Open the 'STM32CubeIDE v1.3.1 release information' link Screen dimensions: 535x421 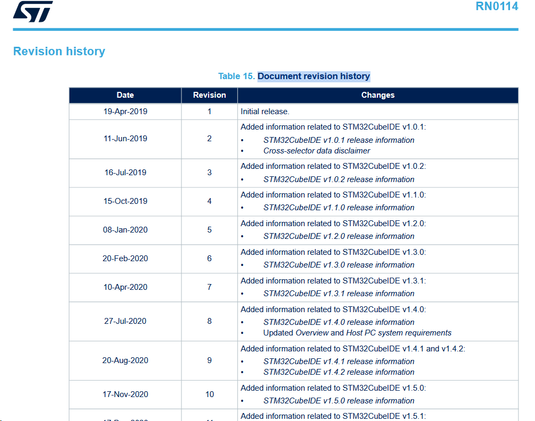pos(339,294)
